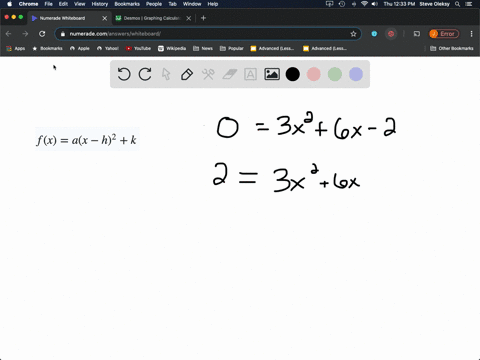Viewport: 480px width, 360px height.
Task: Open the People menu
Action: [154, 4]
